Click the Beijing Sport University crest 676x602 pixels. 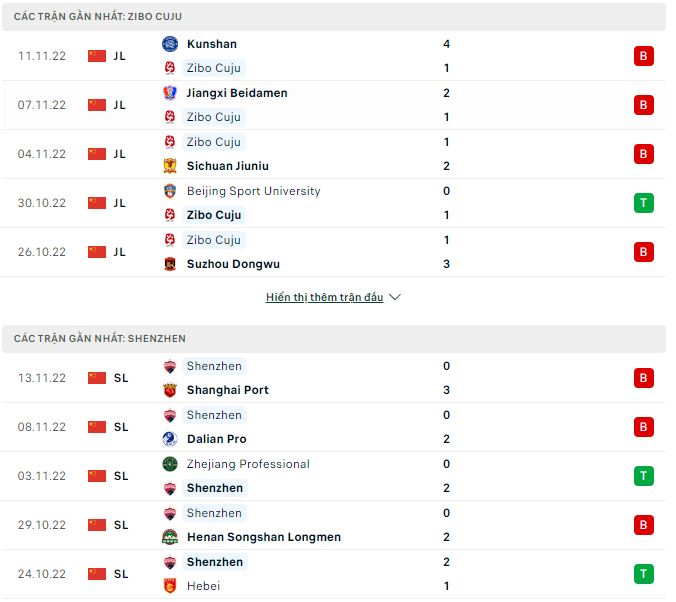[169, 191]
